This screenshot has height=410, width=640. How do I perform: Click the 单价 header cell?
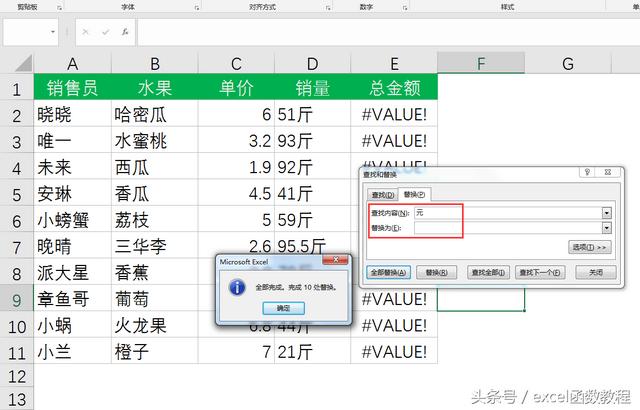pos(236,87)
